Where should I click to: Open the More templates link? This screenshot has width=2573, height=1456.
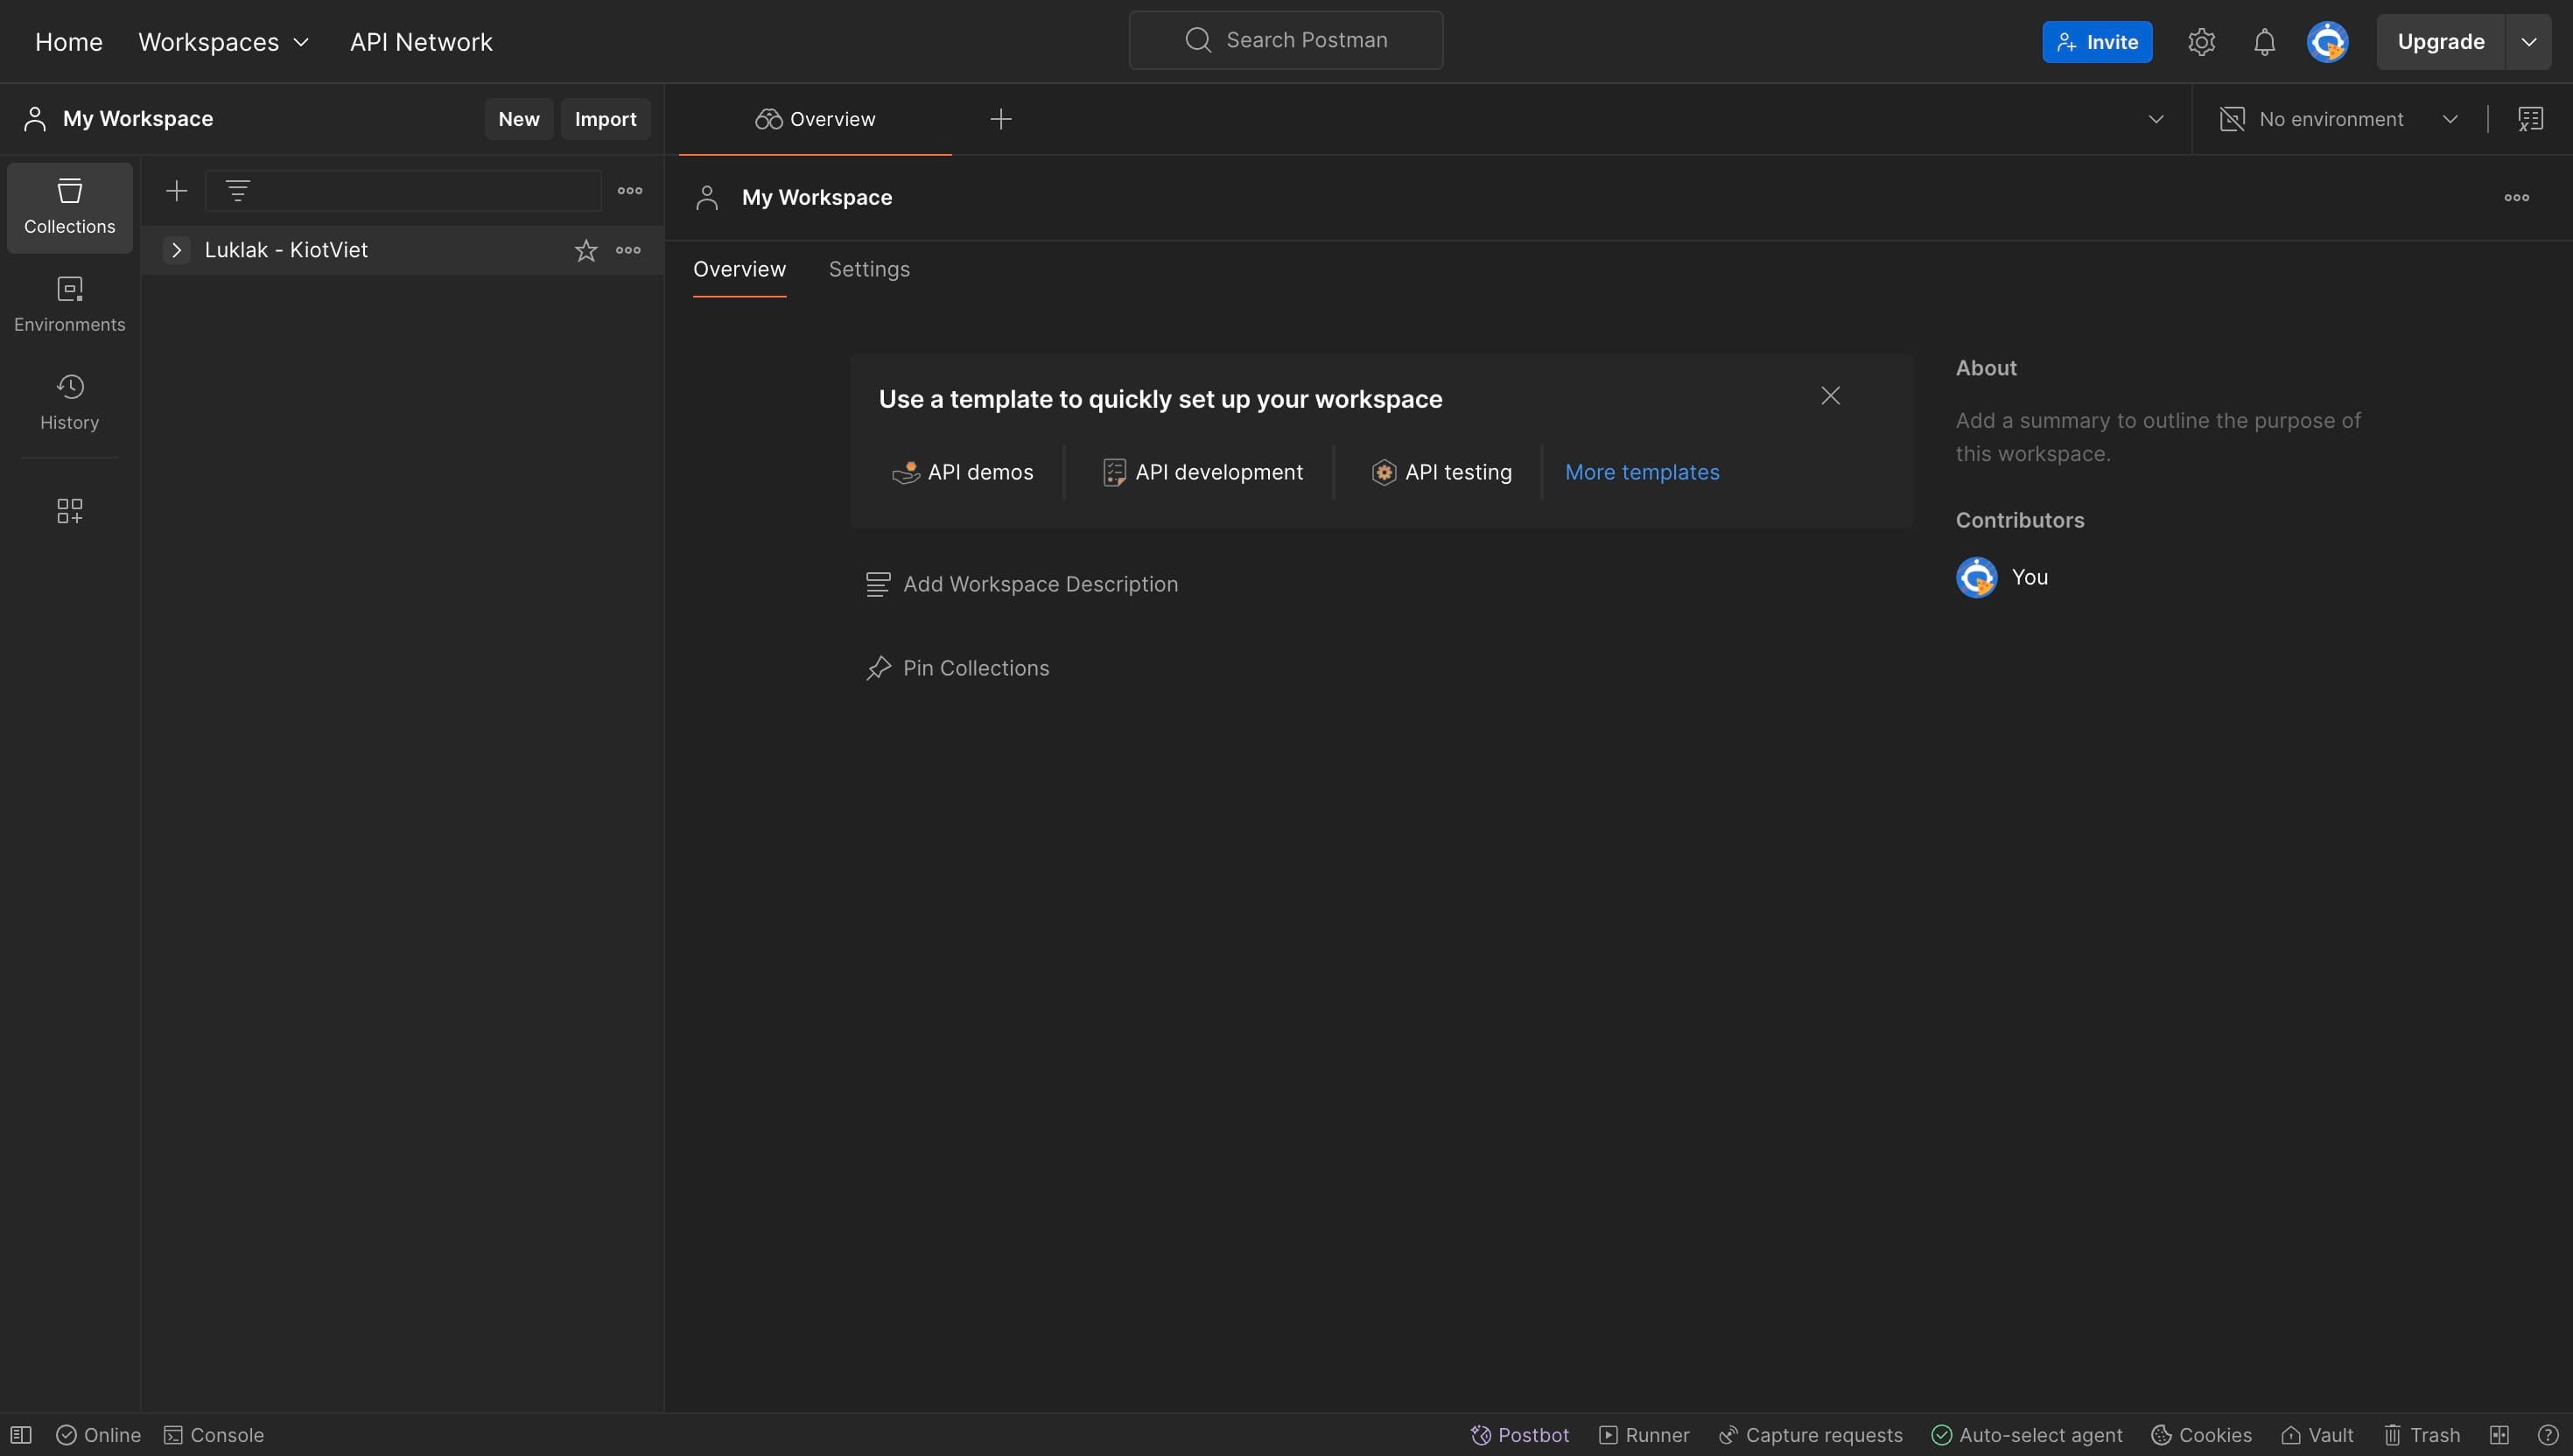coord(1642,472)
